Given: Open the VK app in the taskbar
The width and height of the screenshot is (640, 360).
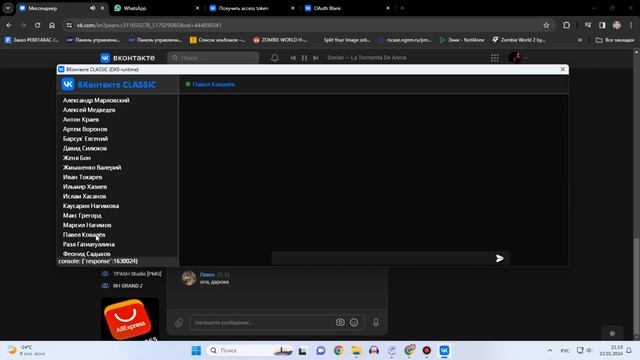Looking at the screenshot, I should coord(444,350).
